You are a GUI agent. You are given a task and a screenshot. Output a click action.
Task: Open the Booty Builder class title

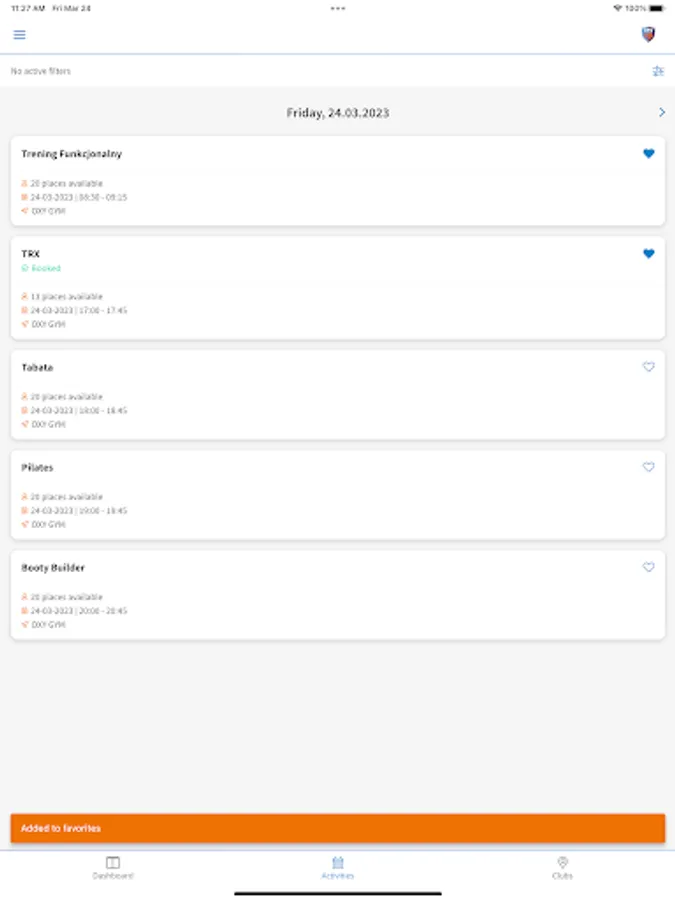pos(53,568)
